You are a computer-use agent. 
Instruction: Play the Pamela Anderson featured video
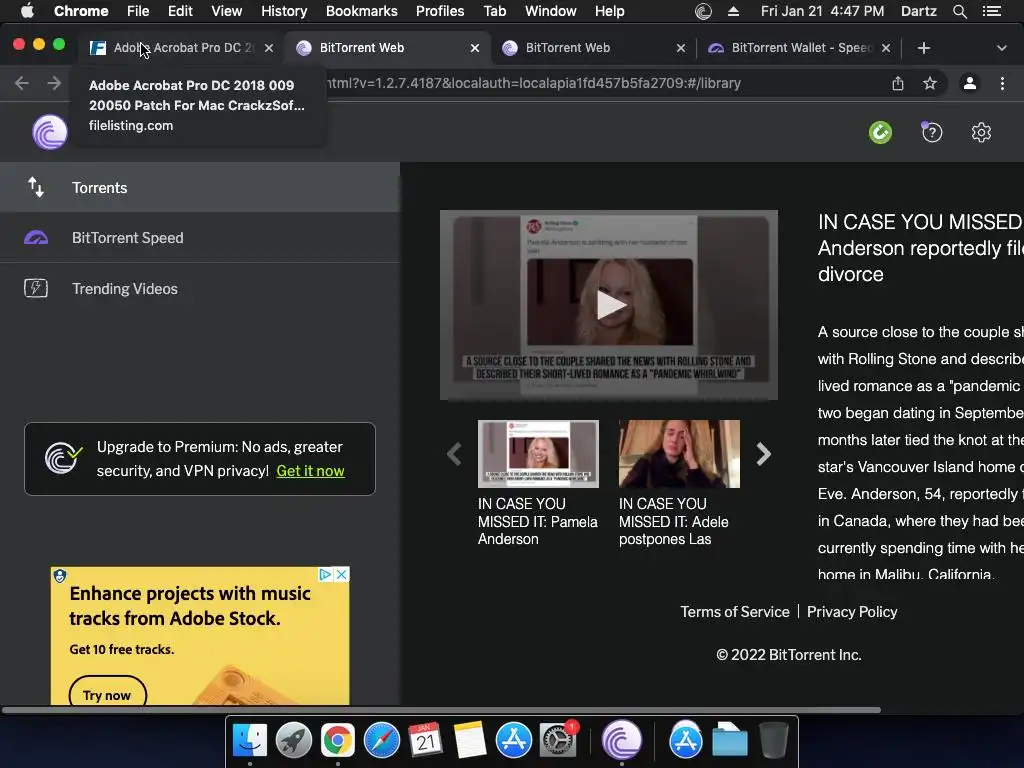click(x=611, y=305)
